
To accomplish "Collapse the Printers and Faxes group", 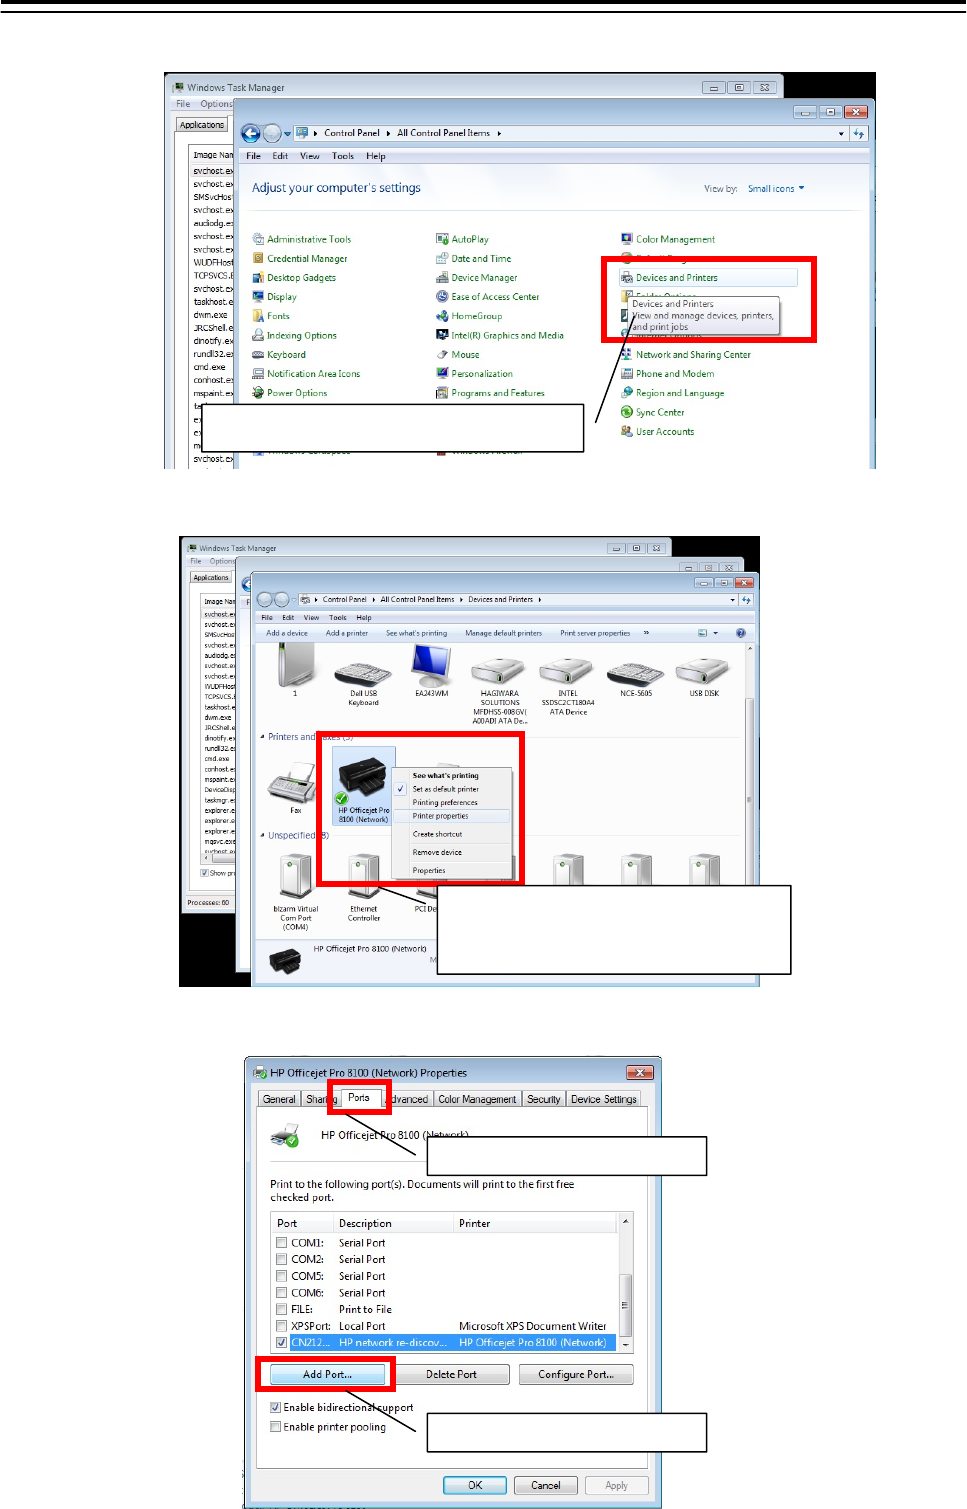I will point(263,737).
